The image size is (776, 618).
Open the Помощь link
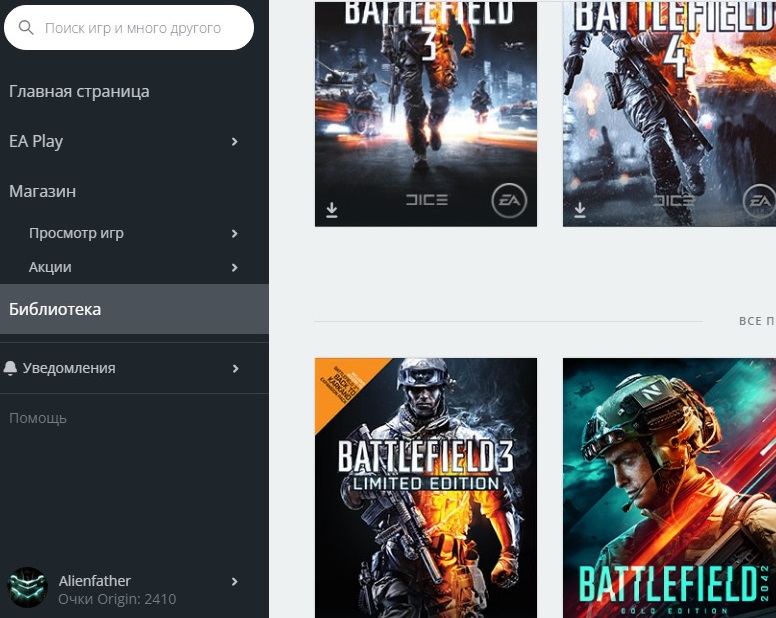[38, 418]
